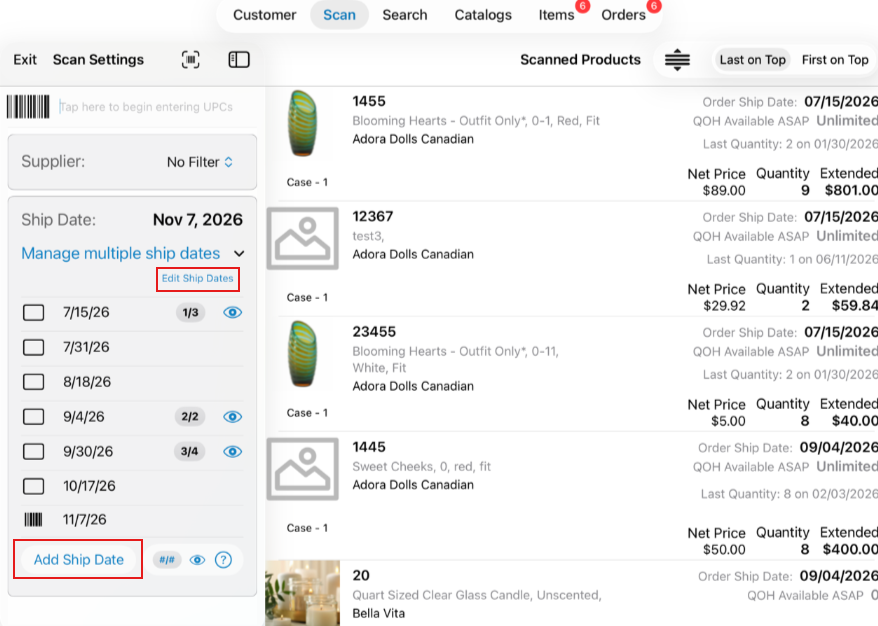The height and width of the screenshot is (626, 878).
Task: Collapse Manage multiple ship dates chevron
Action: point(239,254)
